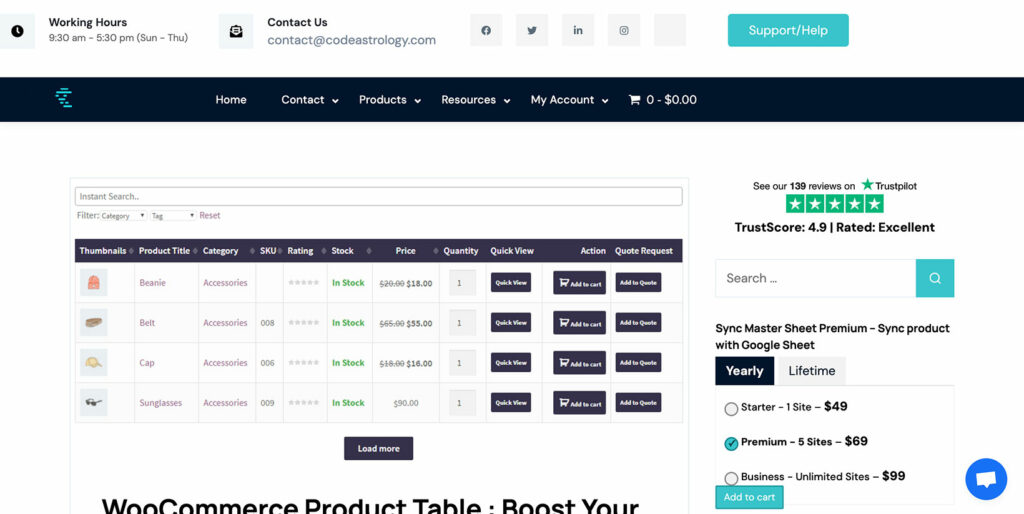This screenshot has height=514, width=1024.
Task: Sort table by Thumbnails column
Action: 104,251
